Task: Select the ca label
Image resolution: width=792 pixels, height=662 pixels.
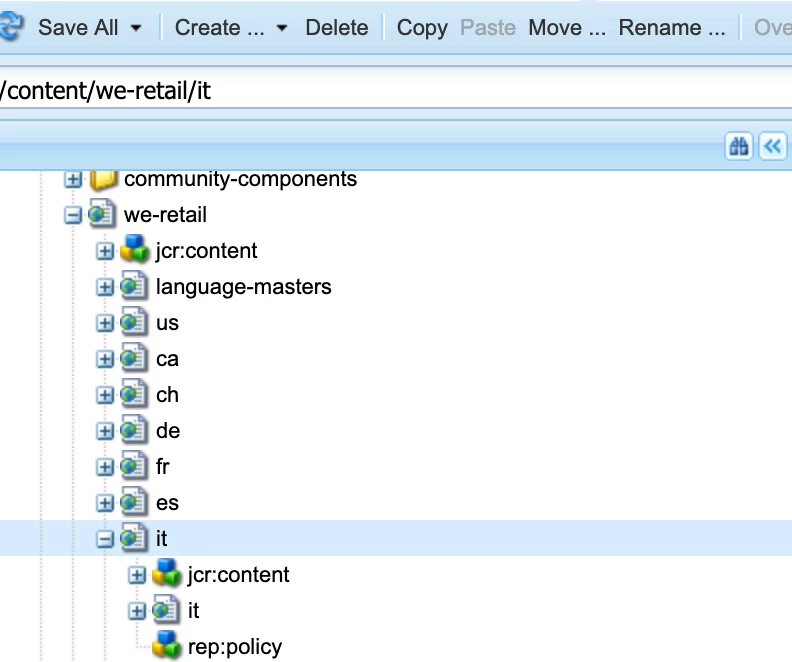Action: coord(167,359)
